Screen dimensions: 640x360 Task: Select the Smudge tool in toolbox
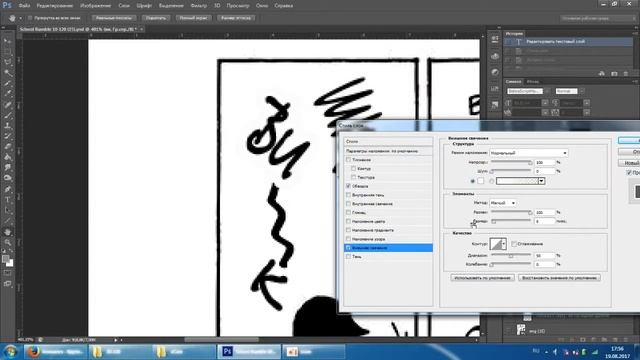point(7,168)
